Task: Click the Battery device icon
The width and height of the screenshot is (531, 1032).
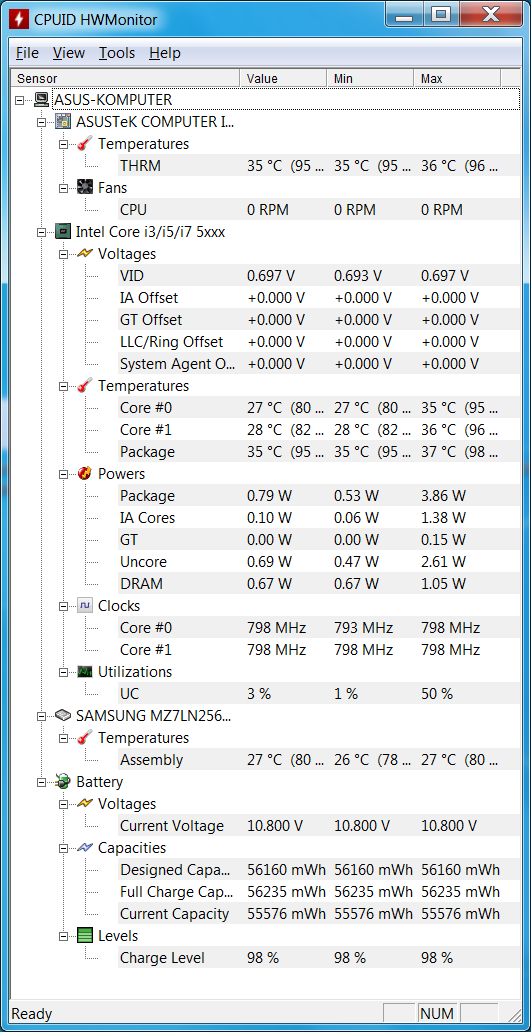Action: (63, 782)
